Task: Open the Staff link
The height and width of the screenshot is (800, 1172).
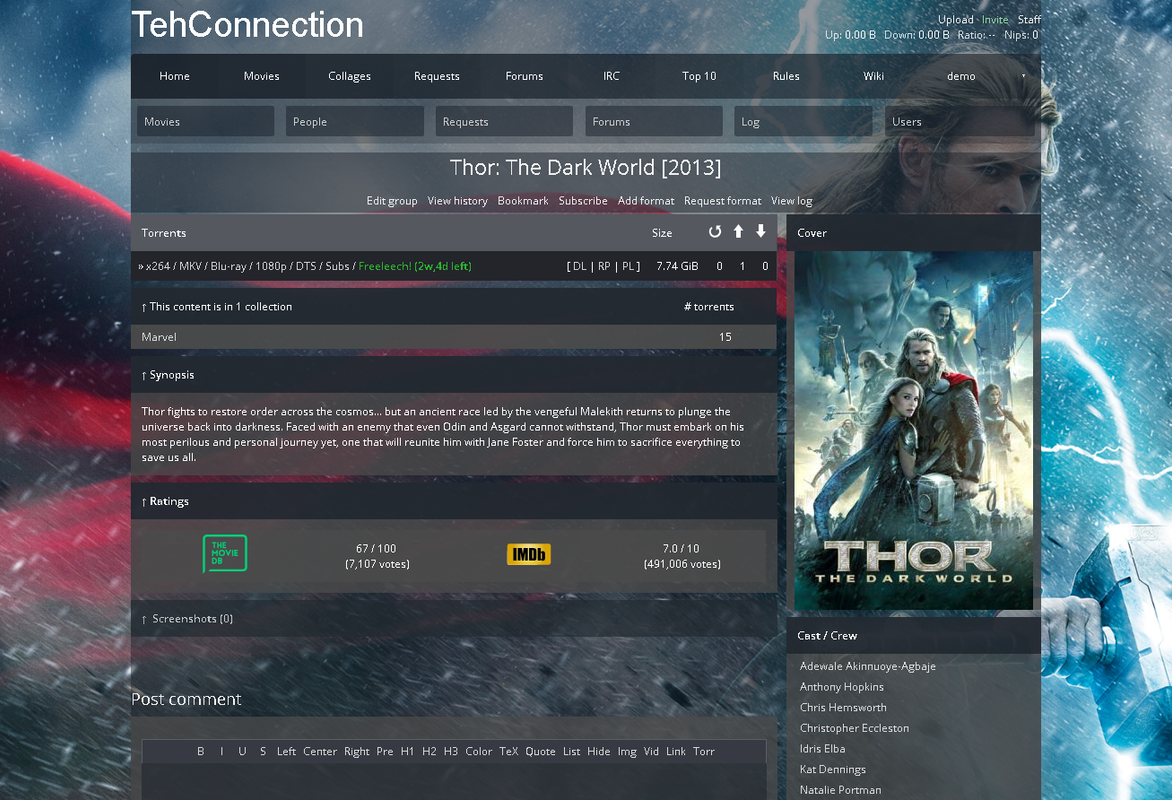Action: 1028,19
